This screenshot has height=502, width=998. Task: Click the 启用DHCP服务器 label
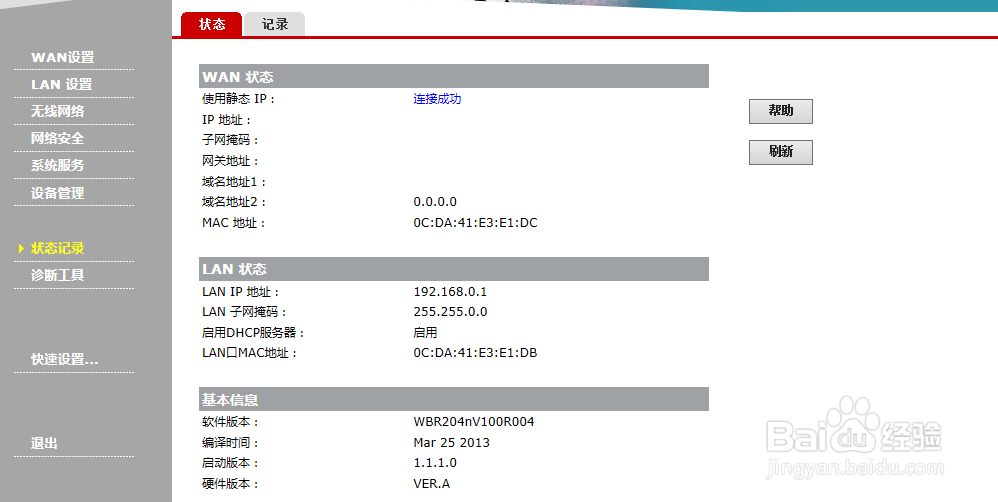click(x=253, y=333)
